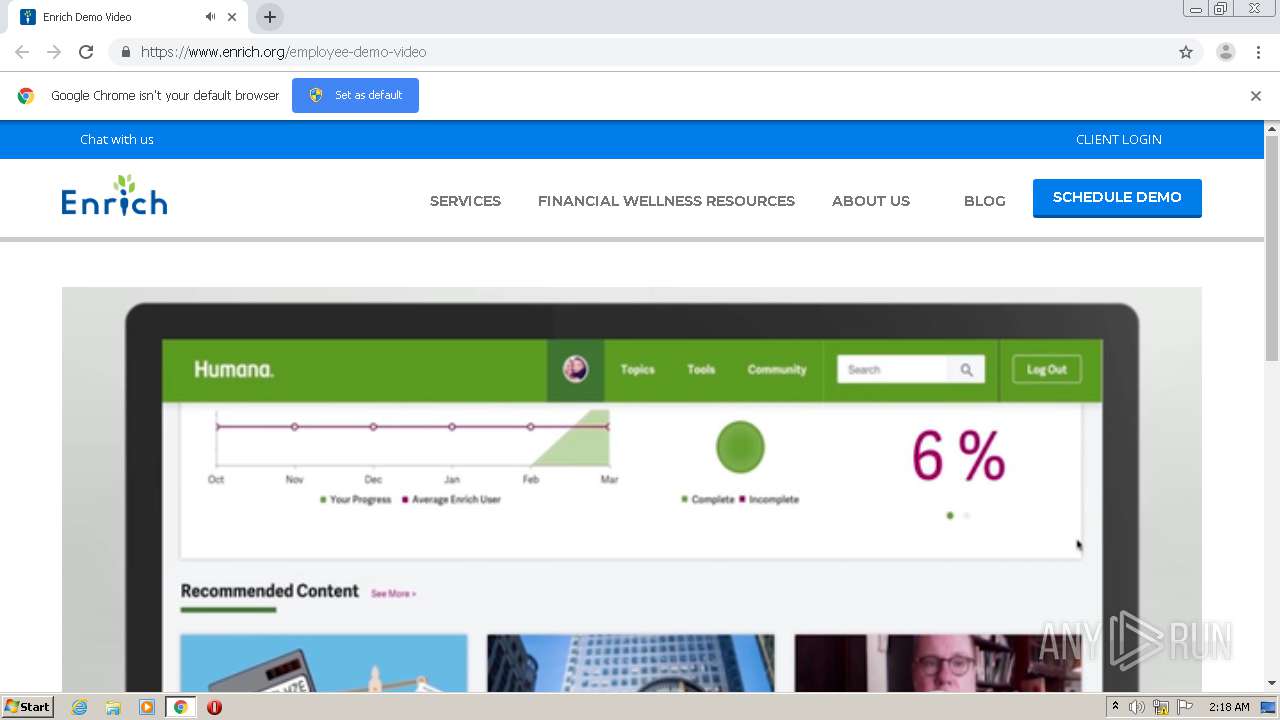Click the SCHEDULE DEMO button
Image resolution: width=1280 pixels, height=720 pixels.
point(1117,198)
